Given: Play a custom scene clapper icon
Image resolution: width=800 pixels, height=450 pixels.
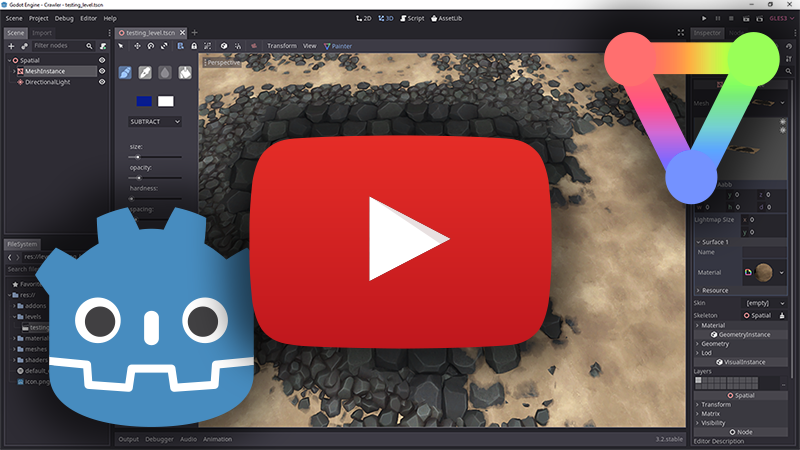Looking at the screenshot, I should (759, 18).
